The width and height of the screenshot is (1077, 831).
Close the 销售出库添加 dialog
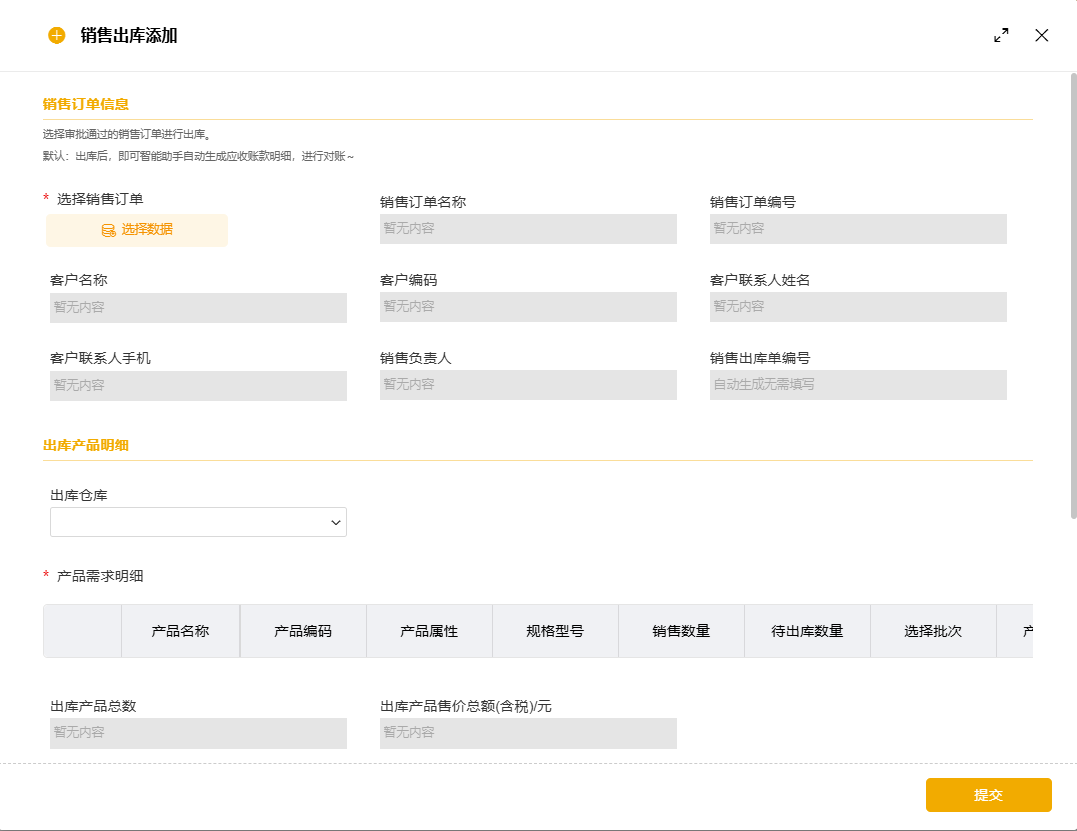click(x=1042, y=35)
